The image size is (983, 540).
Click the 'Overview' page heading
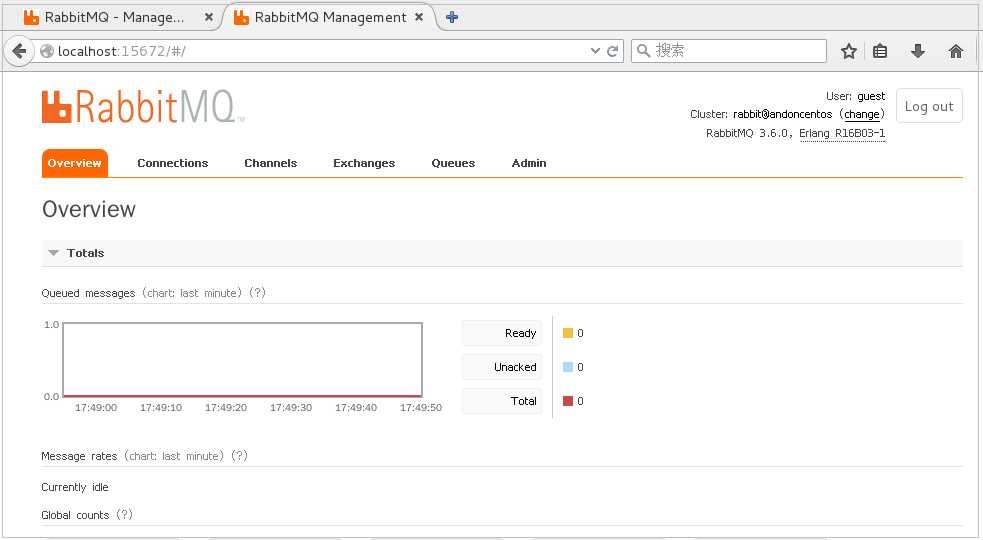coord(88,209)
